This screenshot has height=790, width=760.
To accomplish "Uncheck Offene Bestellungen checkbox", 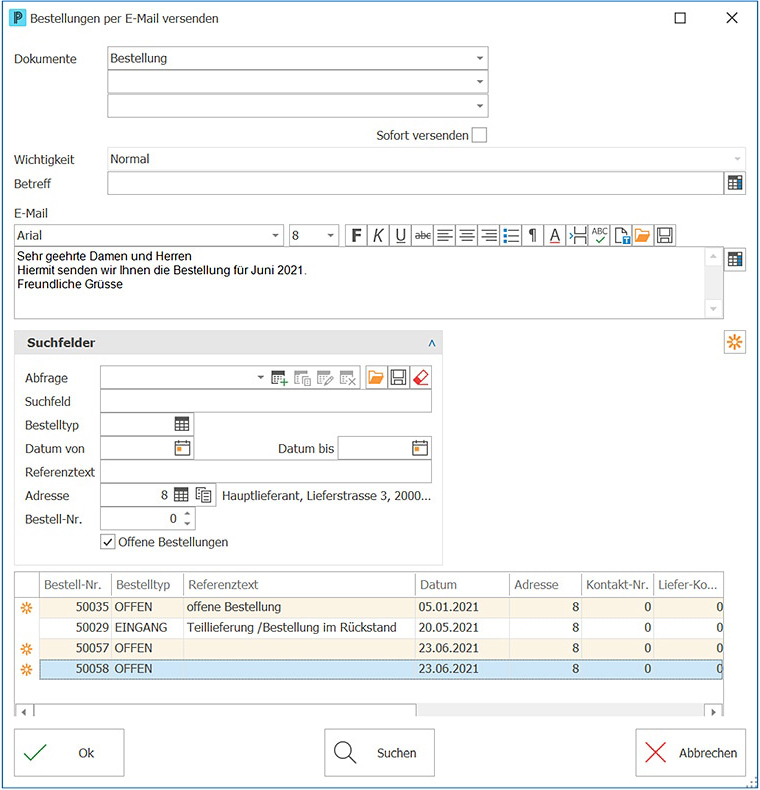I will pos(107,542).
